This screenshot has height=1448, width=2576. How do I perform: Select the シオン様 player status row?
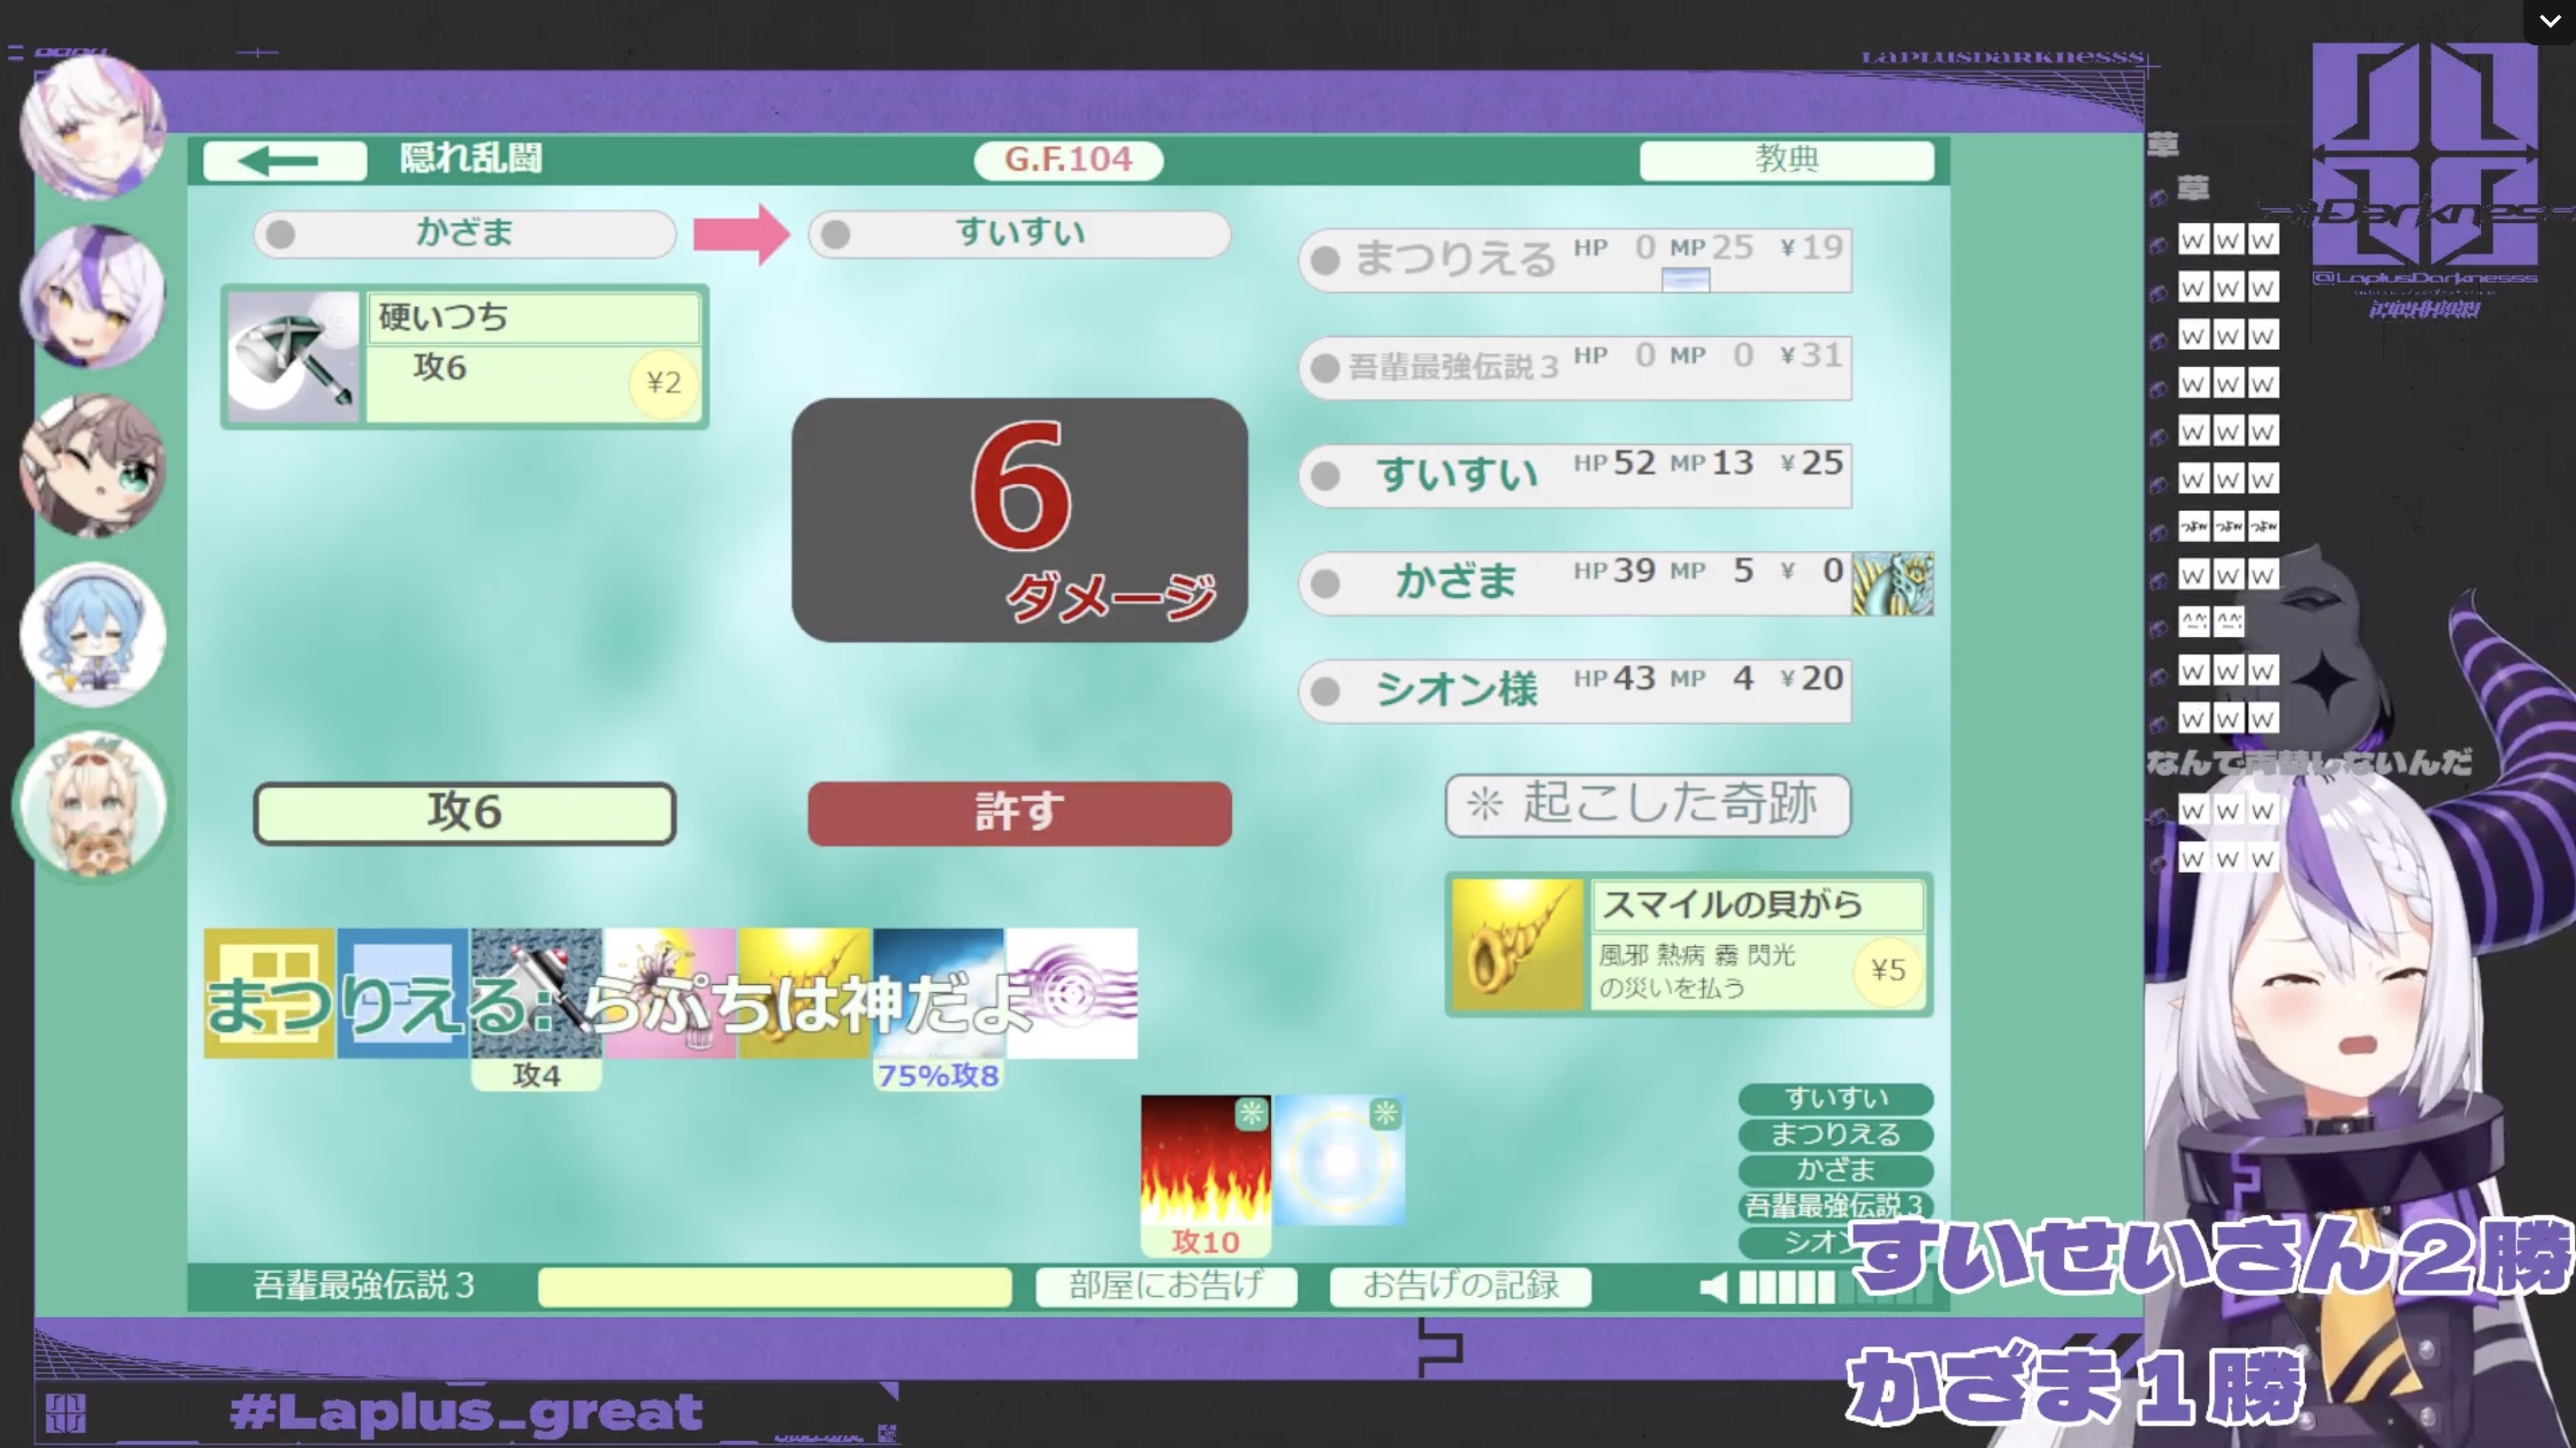coord(1575,691)
